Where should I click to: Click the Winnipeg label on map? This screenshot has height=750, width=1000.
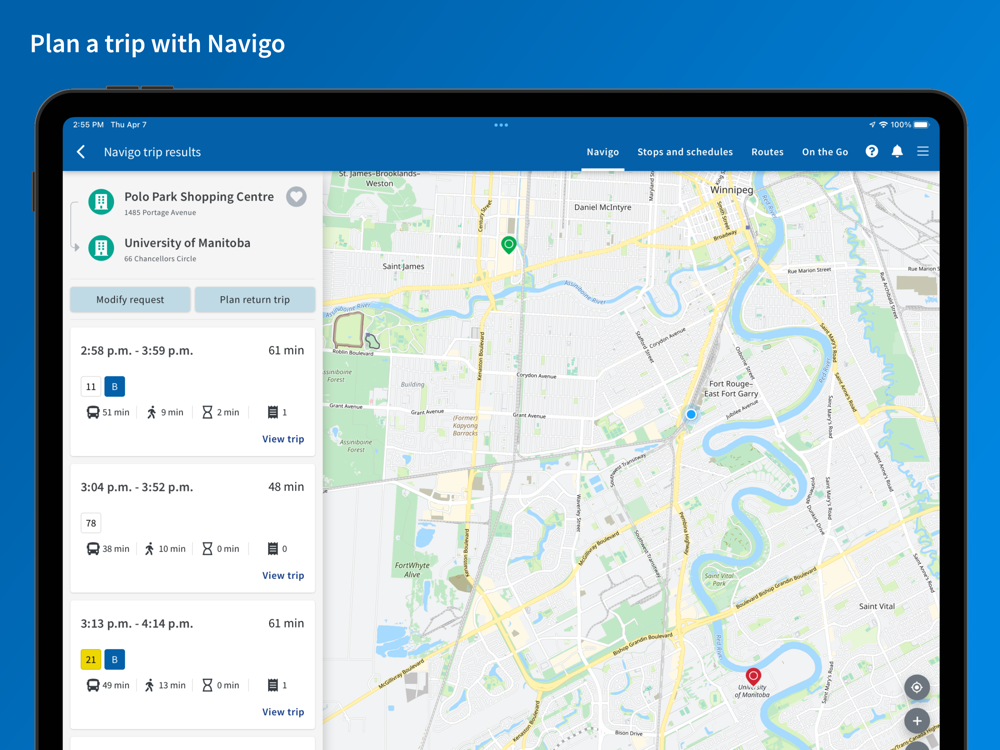pos(732,190)
